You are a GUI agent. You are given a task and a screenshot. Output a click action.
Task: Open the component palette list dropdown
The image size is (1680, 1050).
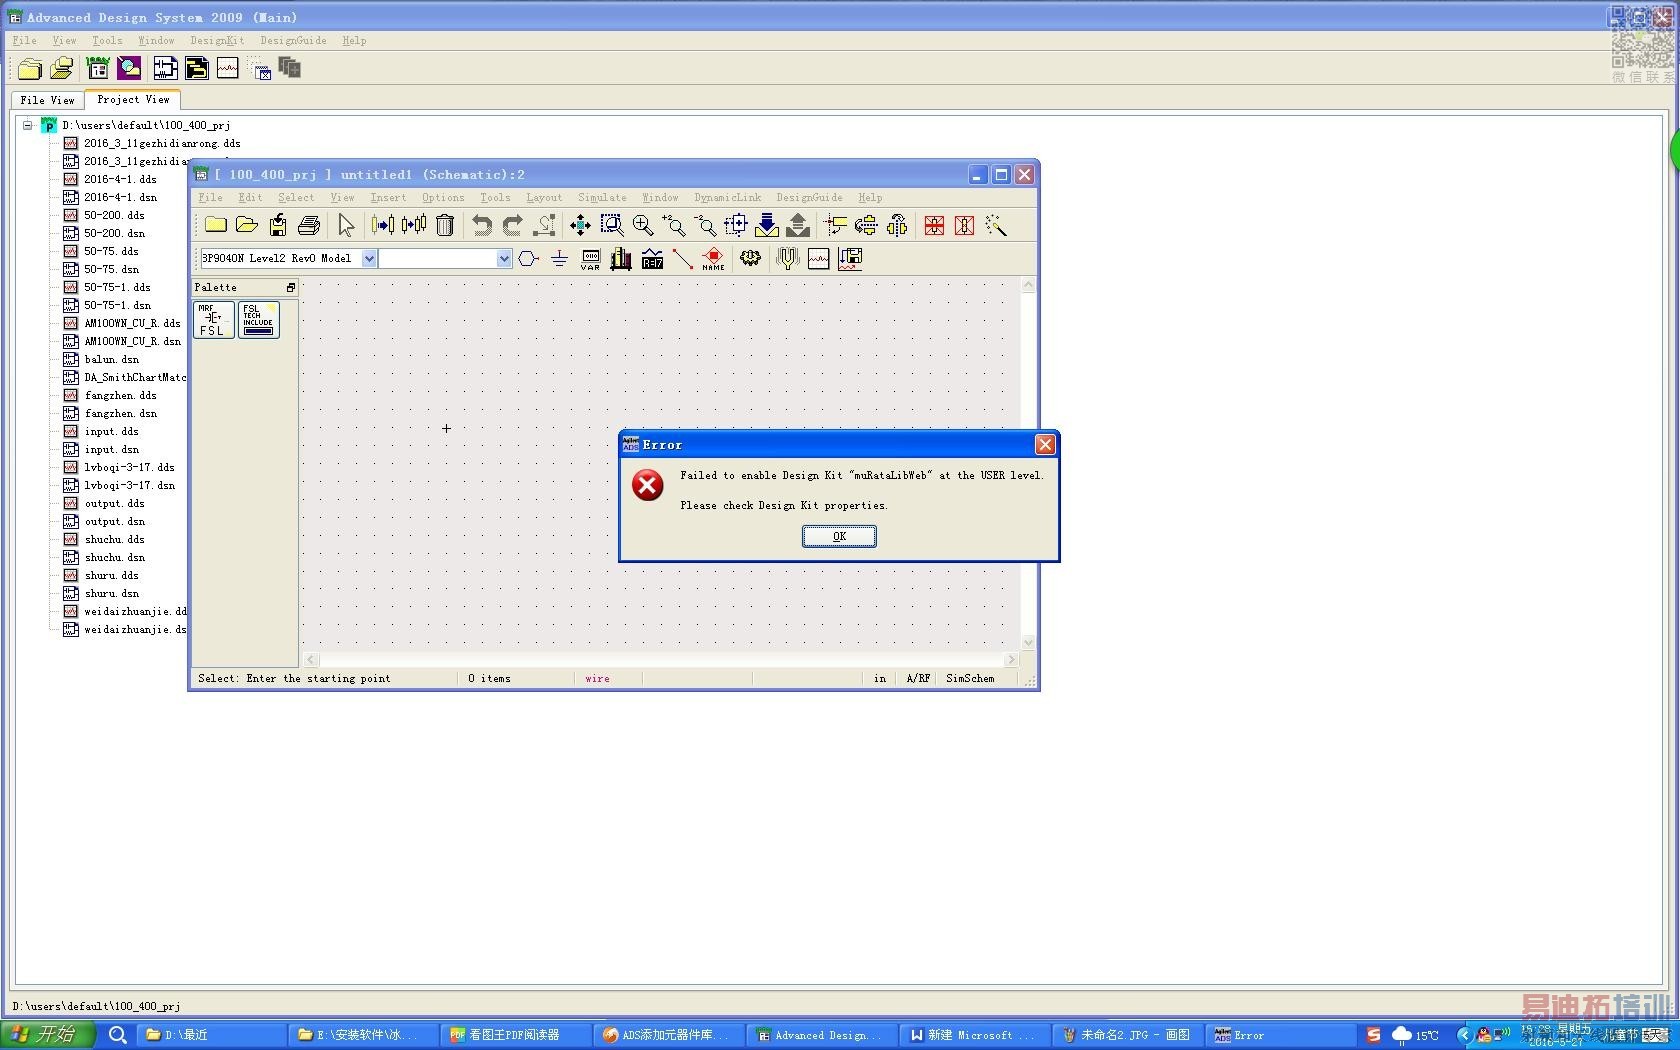pos(369,259)
